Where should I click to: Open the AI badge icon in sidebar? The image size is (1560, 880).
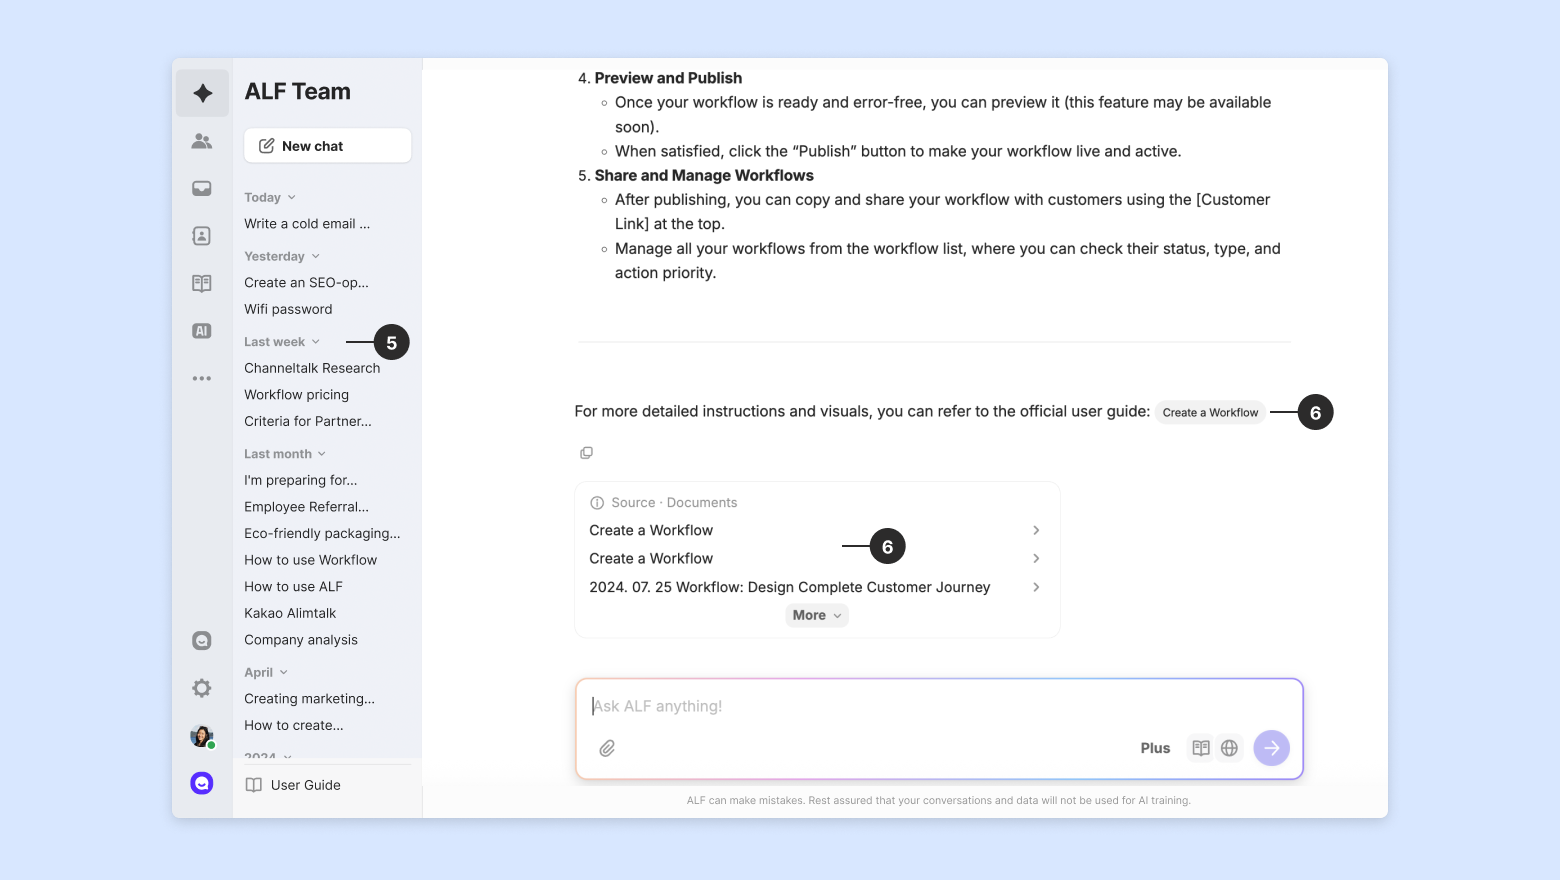[202, 331]
